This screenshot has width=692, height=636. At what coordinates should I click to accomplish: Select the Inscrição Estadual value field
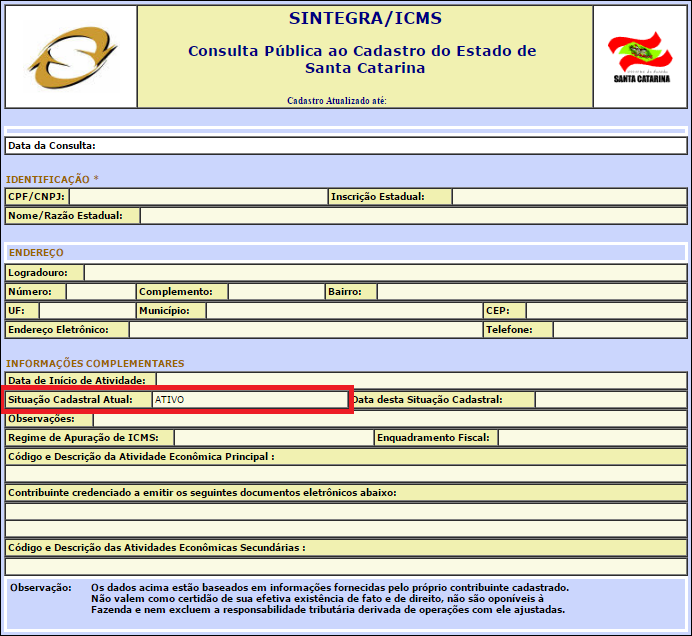click(x=569, y=197)
